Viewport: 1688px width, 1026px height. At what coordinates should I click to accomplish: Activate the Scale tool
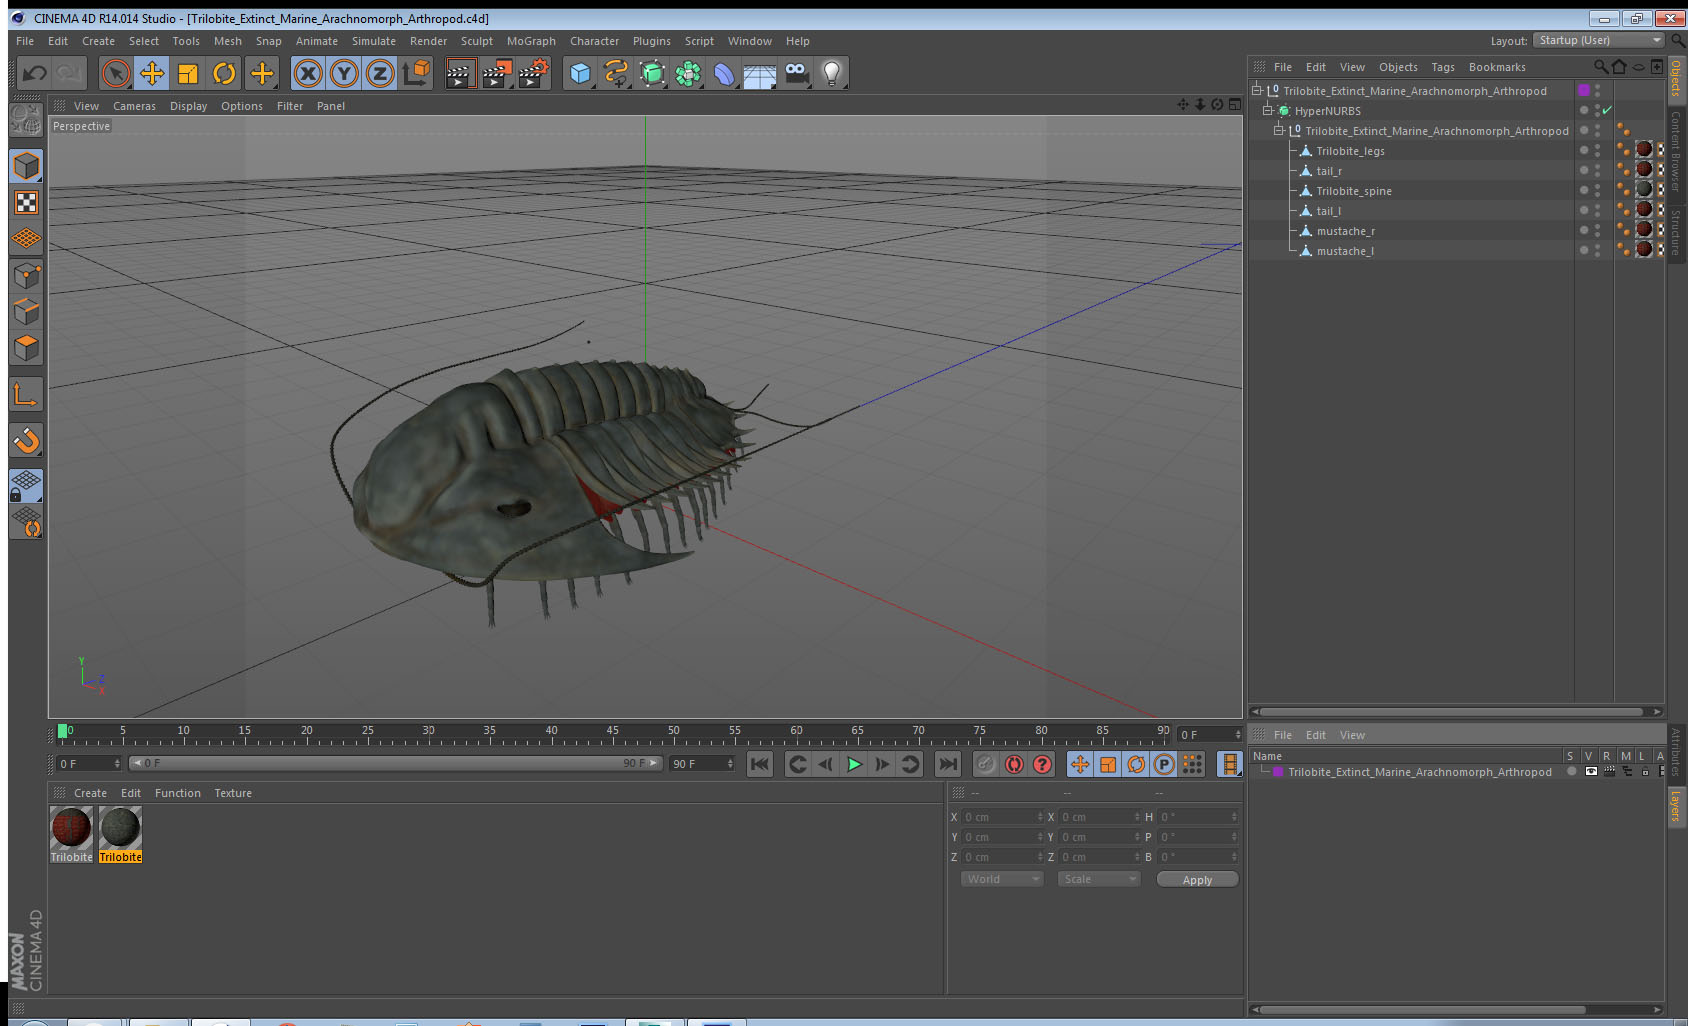pyautogui.click(x=188, y=73)
